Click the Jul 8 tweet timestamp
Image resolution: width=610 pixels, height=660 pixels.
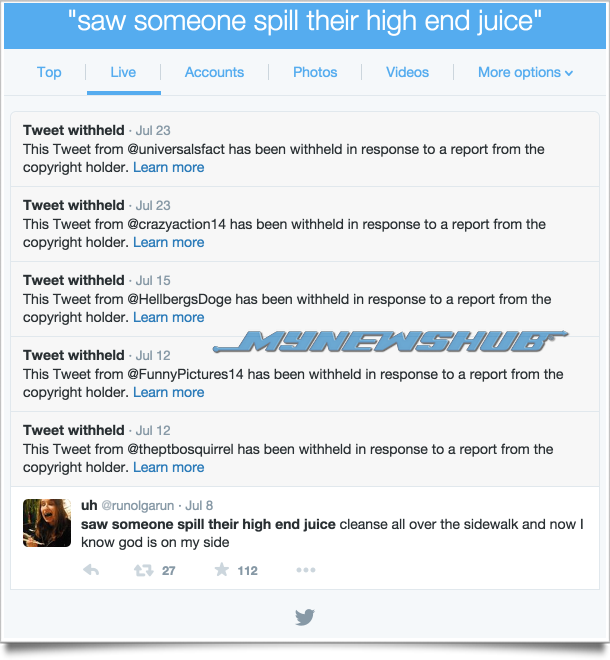199,506
